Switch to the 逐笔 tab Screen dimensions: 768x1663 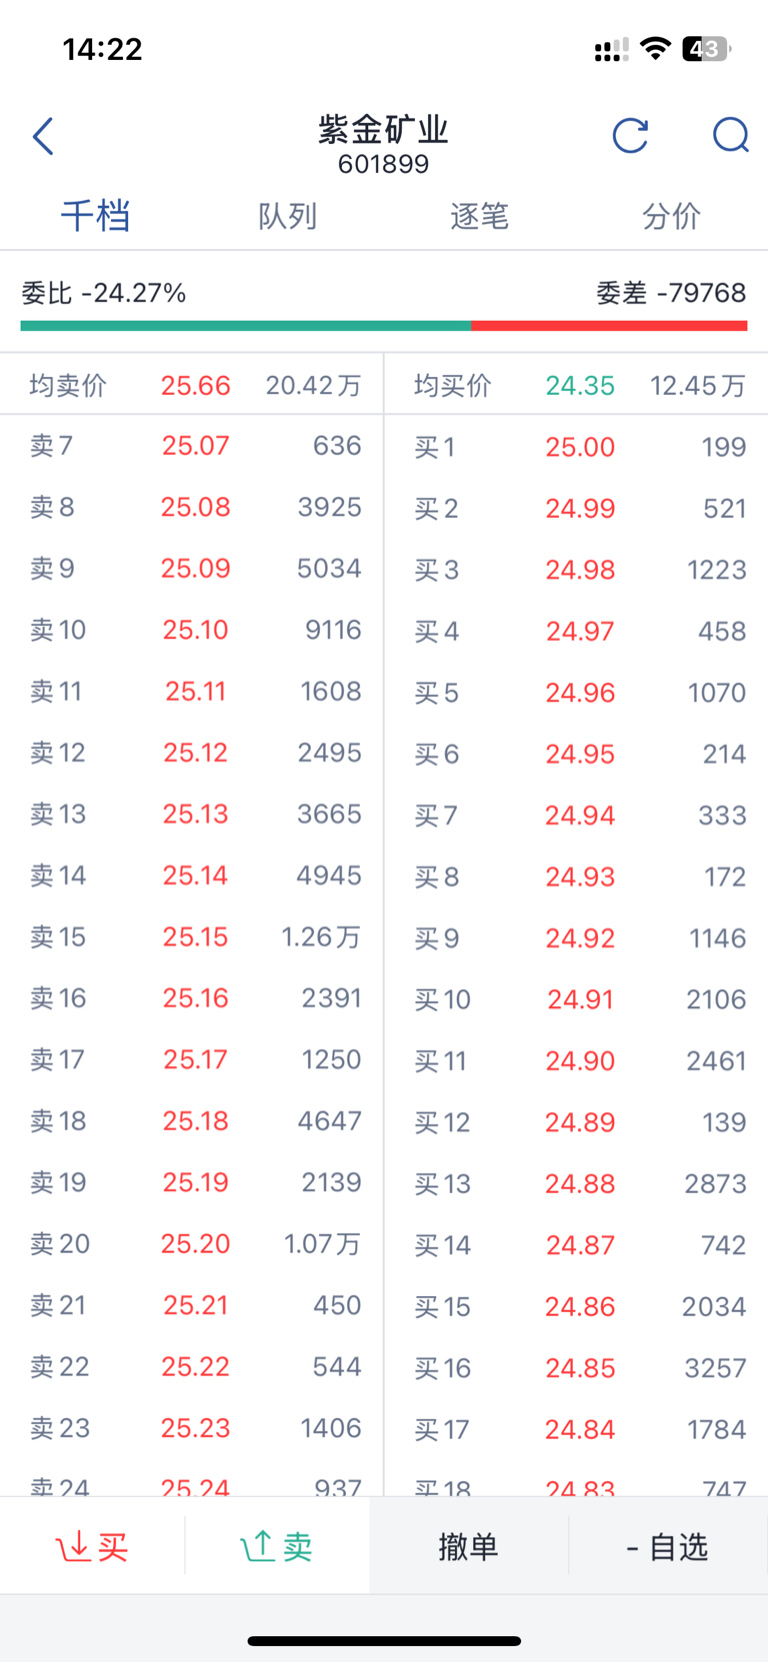pos(479,216)
